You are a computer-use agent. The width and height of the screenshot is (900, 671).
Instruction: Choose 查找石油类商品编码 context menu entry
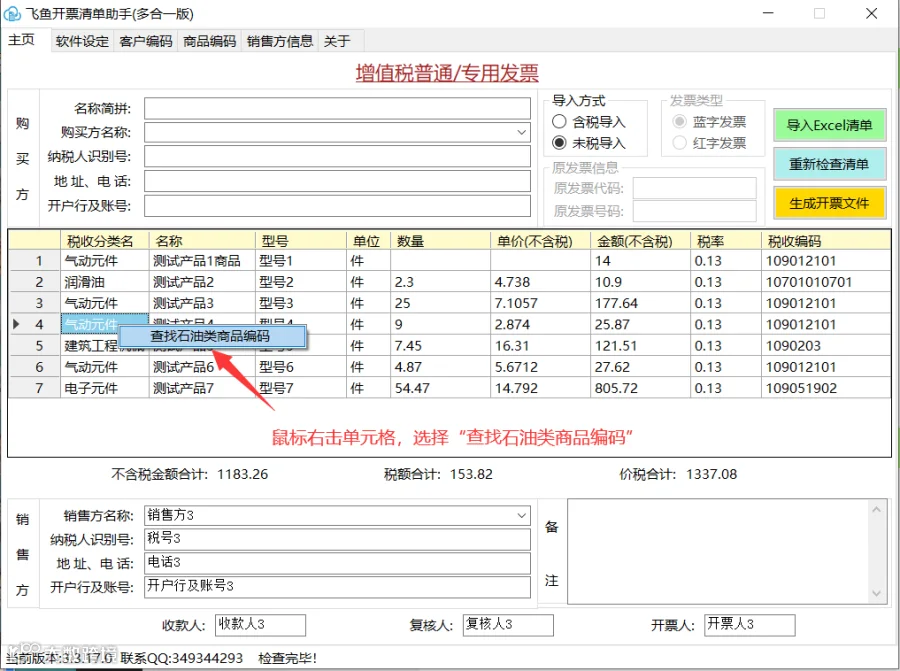coord(212,336)
